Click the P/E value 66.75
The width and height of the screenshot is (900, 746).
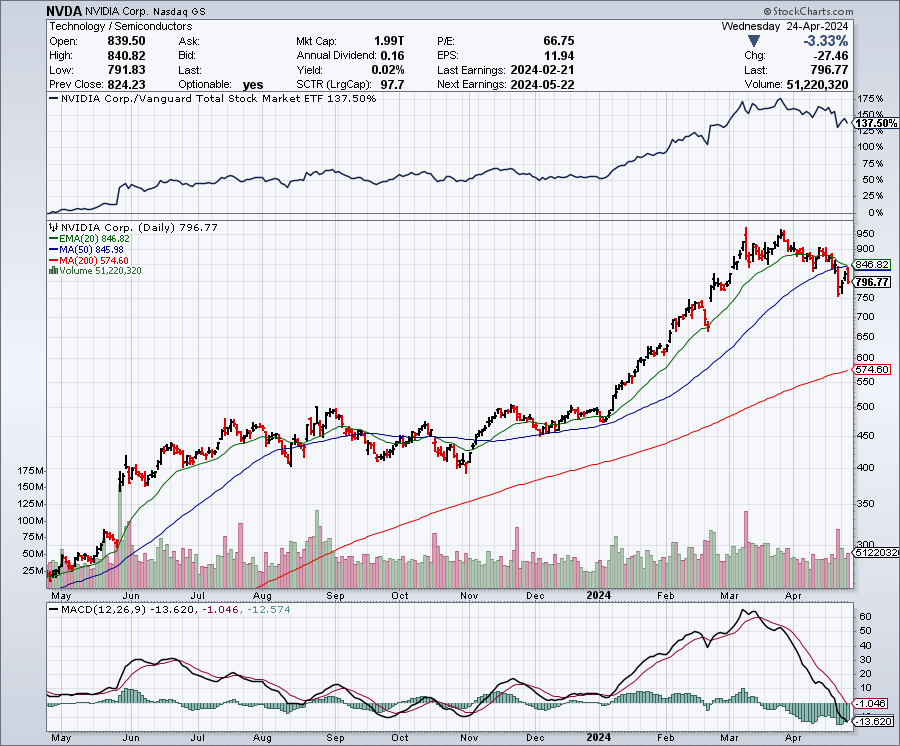coord(558,41)
